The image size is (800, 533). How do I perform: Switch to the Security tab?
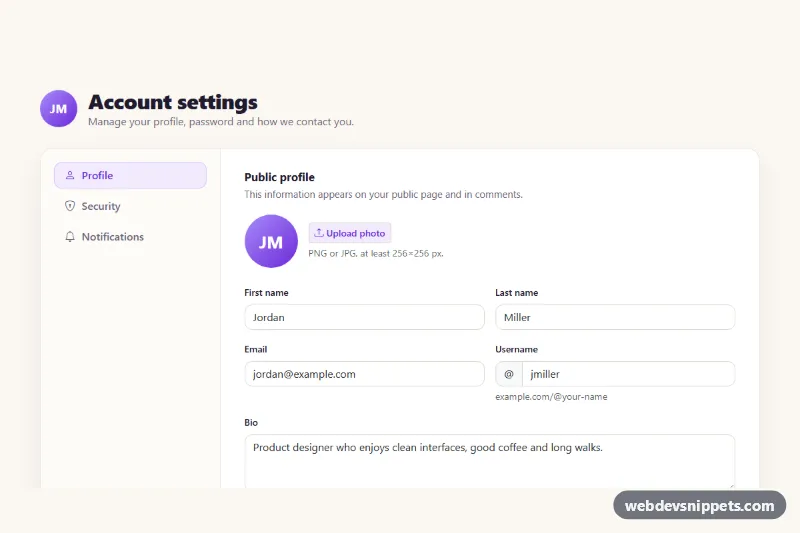point(130,206)
